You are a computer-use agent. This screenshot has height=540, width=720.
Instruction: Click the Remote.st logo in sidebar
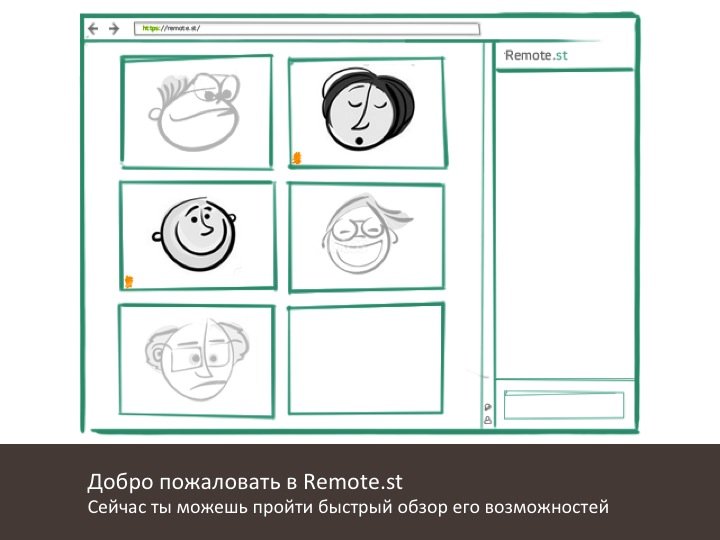point(537,56)
